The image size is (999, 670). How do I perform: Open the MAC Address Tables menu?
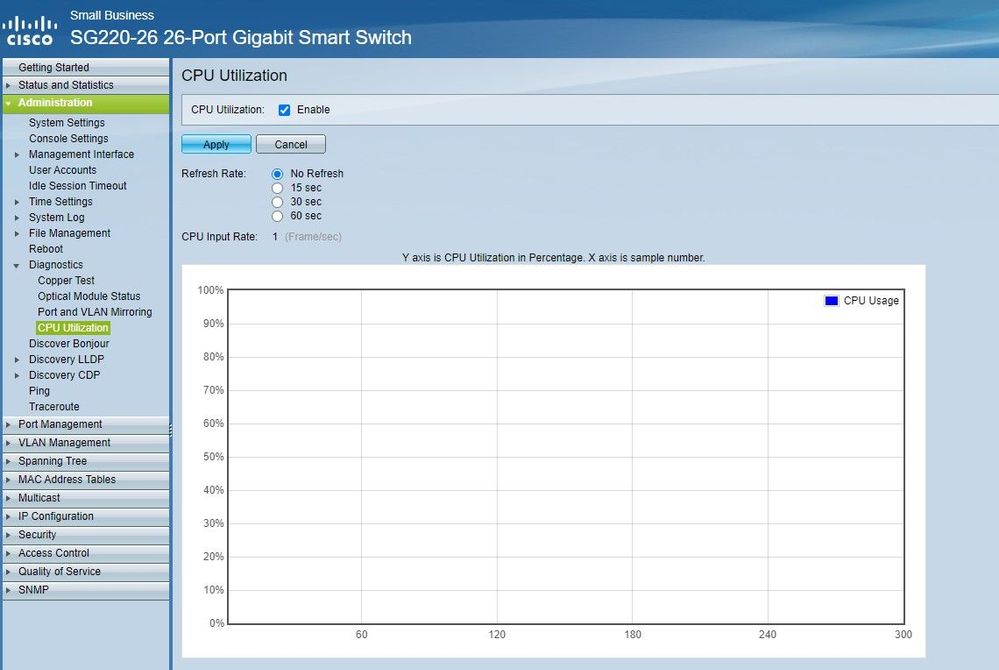click(86, 480)
